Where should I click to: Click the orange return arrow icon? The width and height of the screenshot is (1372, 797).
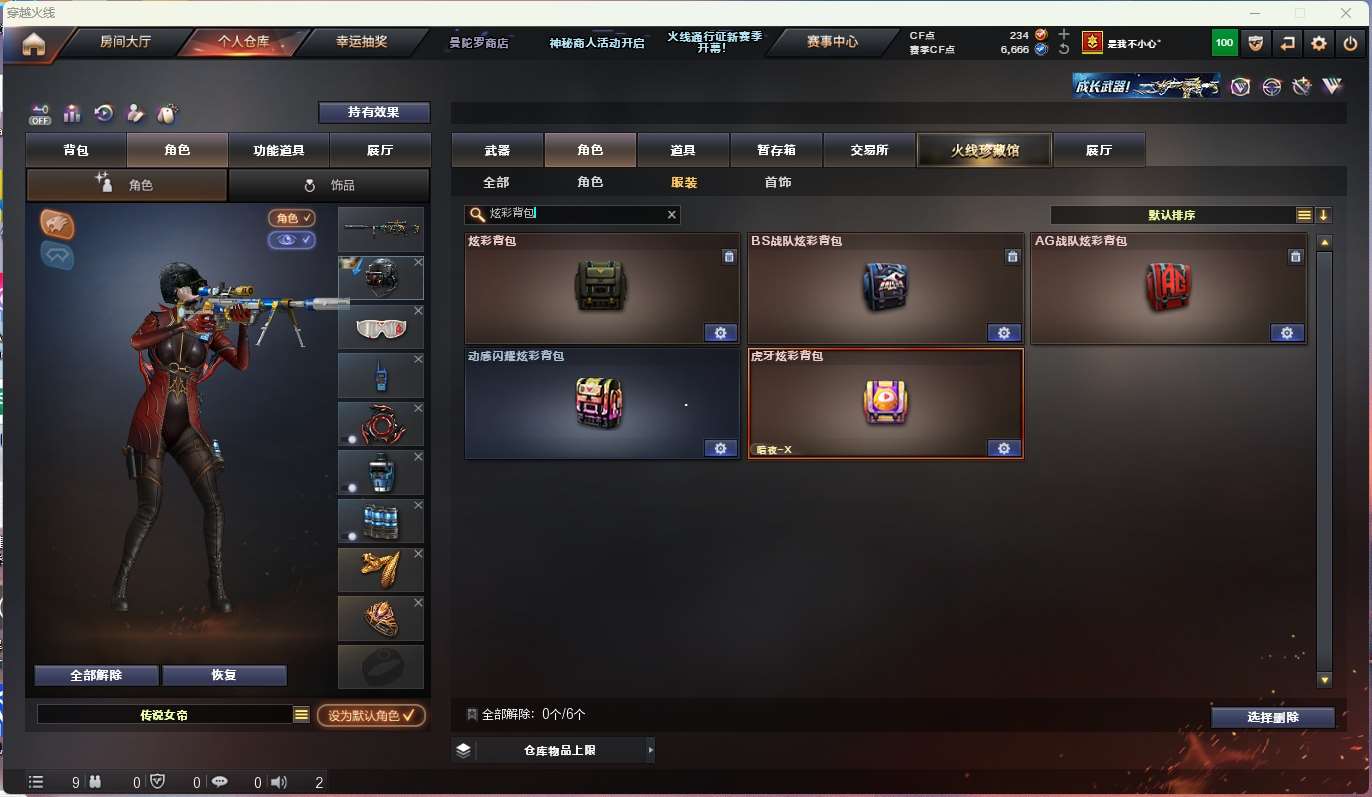tap(1288, 43)
